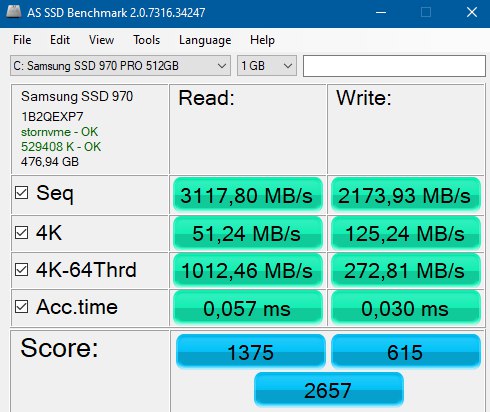490x412 pixels.
Task: Click the capacity text 476,94 GB
Action: (50, 162)
